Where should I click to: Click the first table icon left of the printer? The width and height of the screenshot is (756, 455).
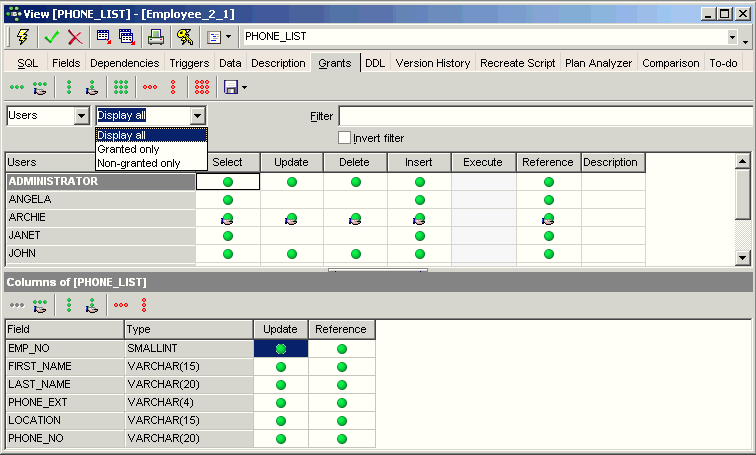point(104,37)
